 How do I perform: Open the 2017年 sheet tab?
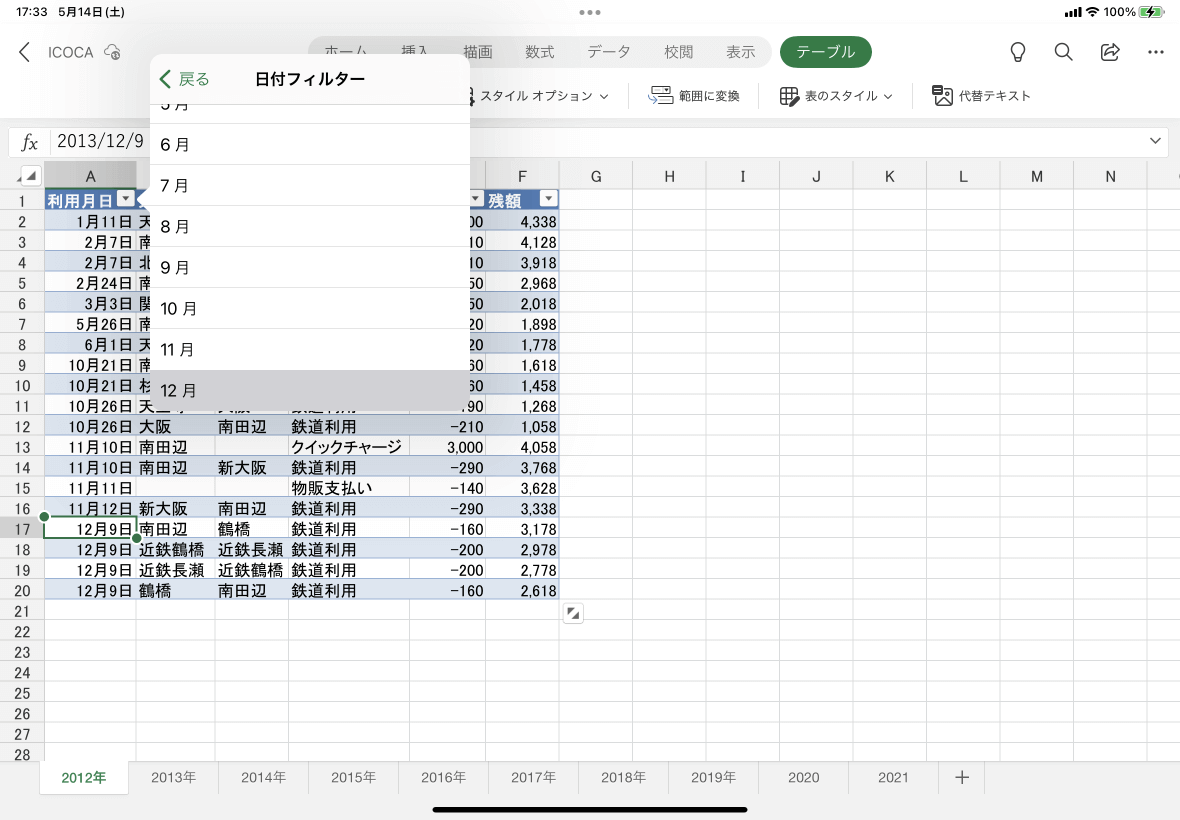(x=534, y=777)
